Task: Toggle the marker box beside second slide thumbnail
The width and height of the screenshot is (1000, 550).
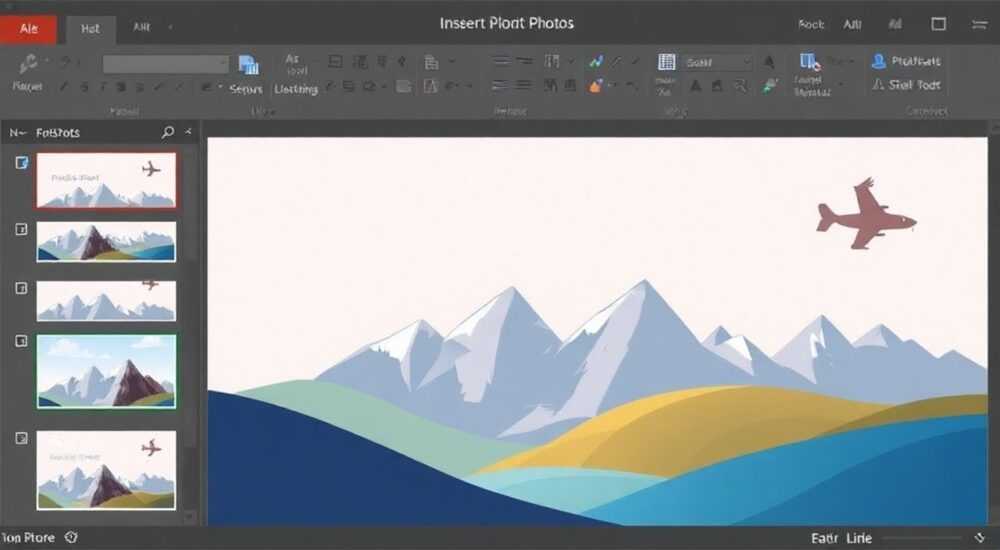Action: tap(22, 229)
